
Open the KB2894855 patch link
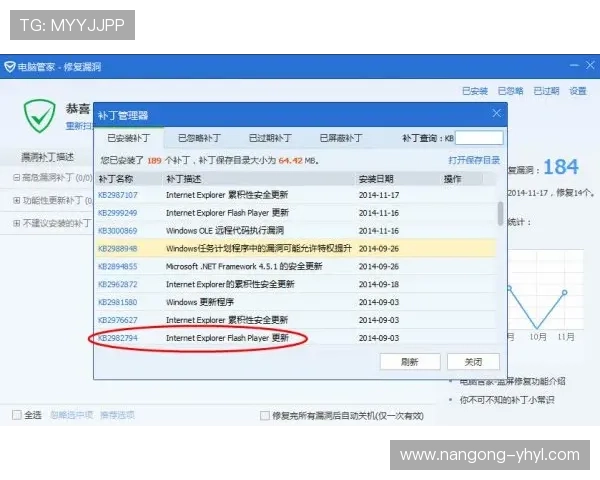coord(117,266)
